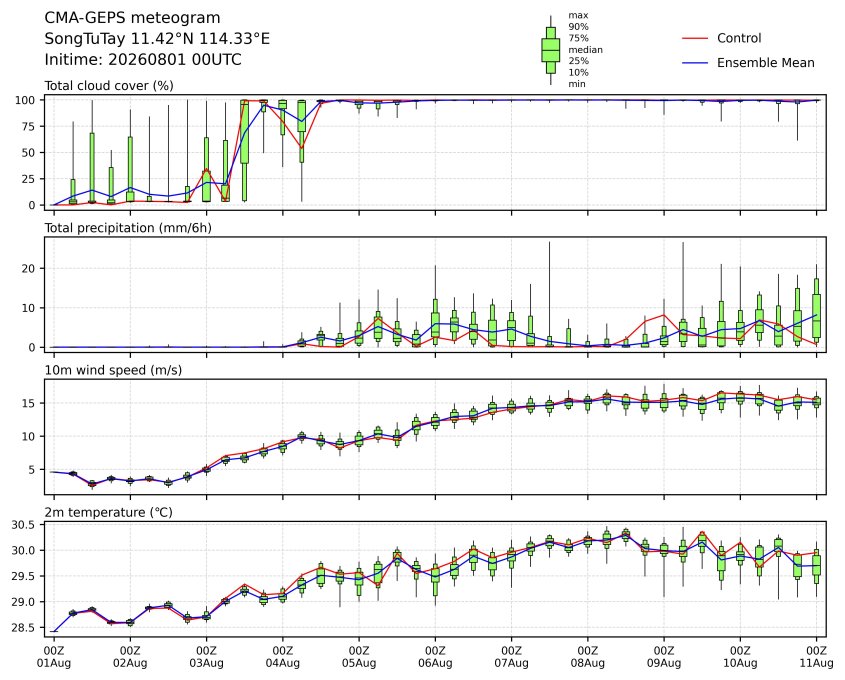
Task: Click the '10m wind speed (m/s)' panel title
Action: (x=113, y=370)
